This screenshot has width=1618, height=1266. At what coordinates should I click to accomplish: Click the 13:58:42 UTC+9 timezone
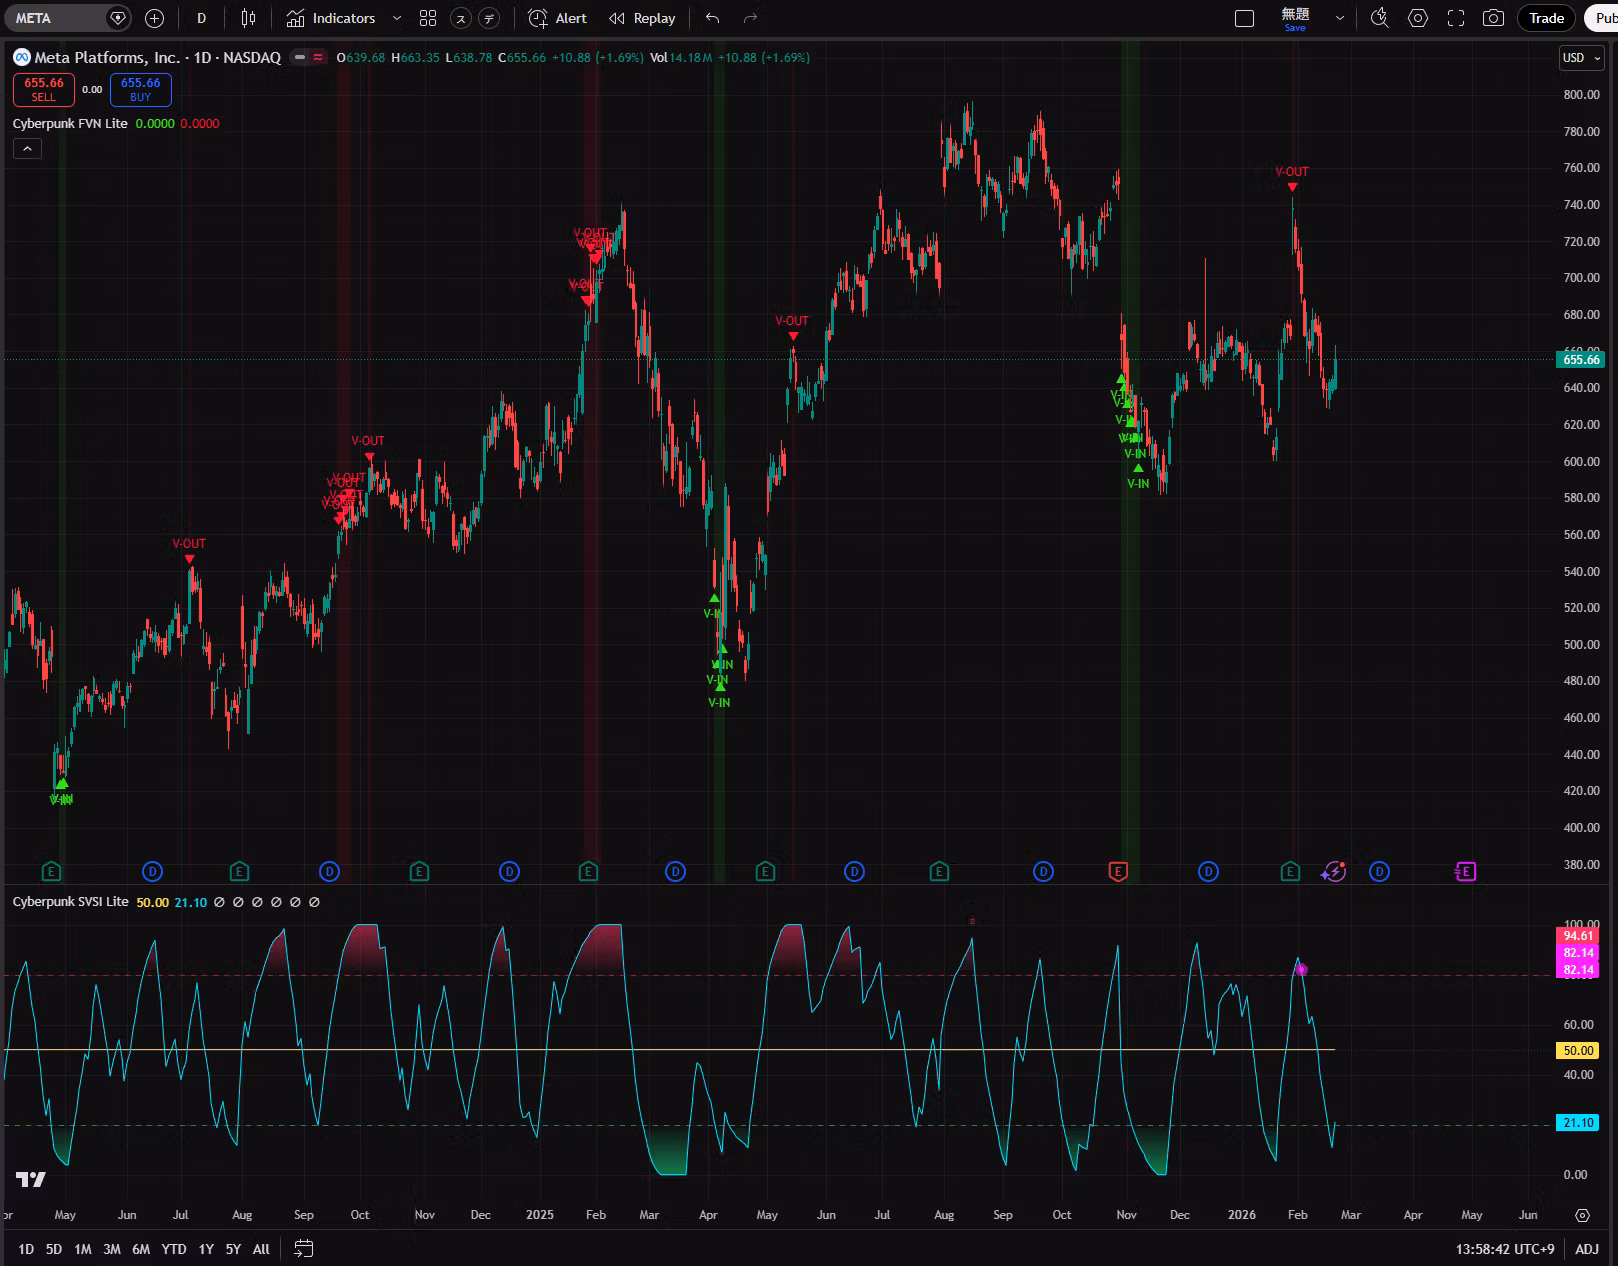click(1505, 1249)
